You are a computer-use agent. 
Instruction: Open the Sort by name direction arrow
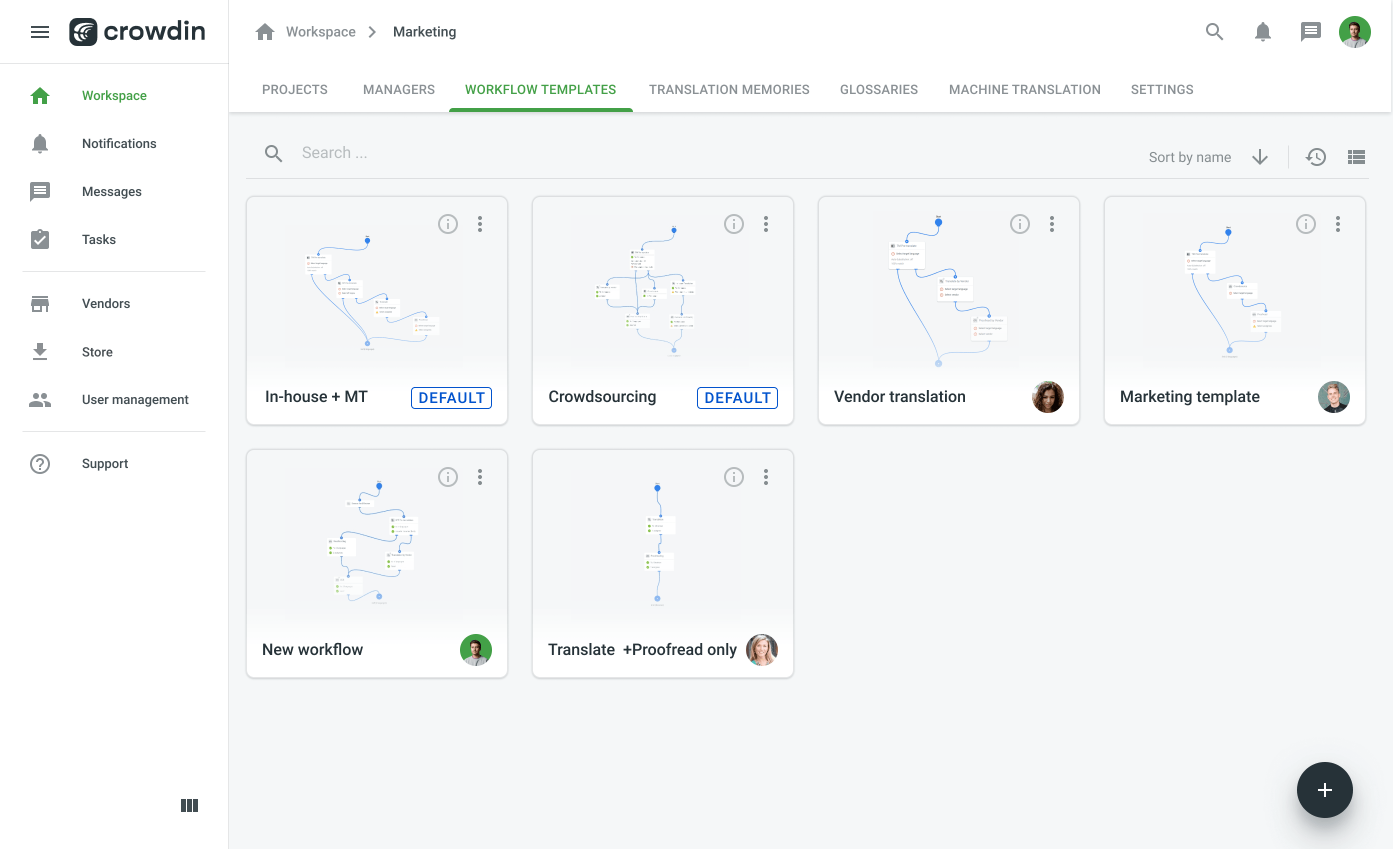1260,157
